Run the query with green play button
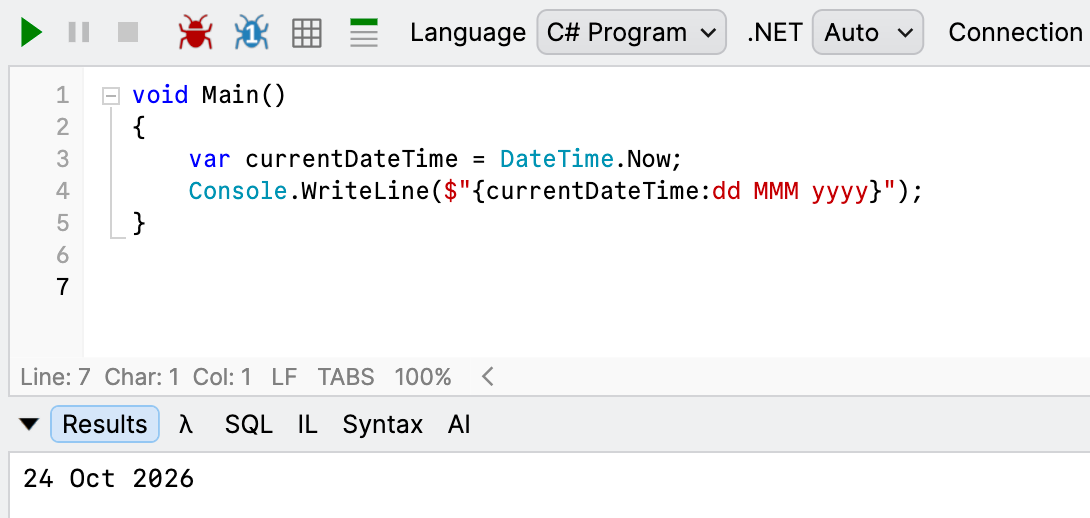1090x518 pixels. 31,33
